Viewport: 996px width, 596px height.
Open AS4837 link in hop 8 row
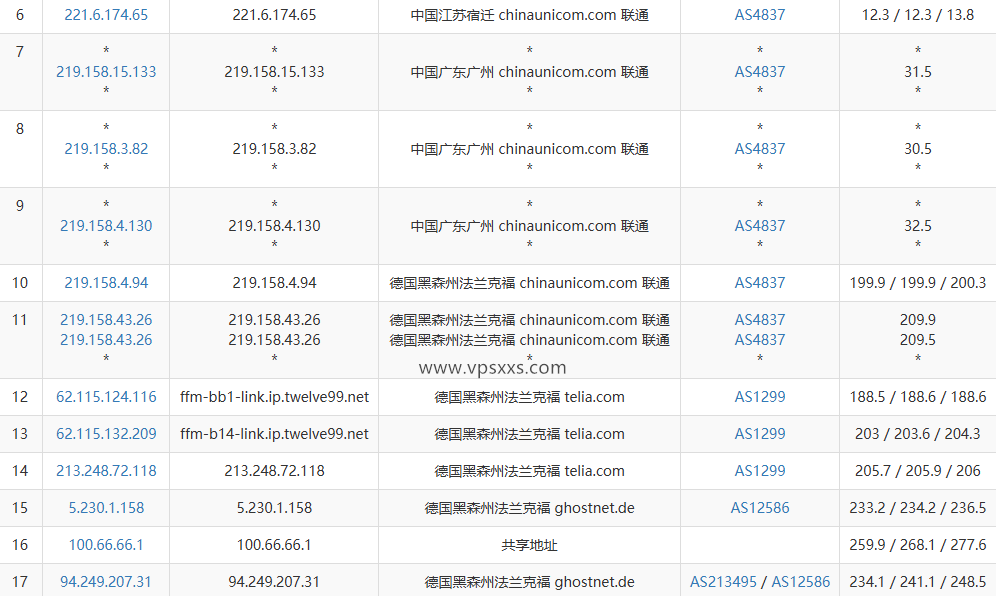[760, 149]
